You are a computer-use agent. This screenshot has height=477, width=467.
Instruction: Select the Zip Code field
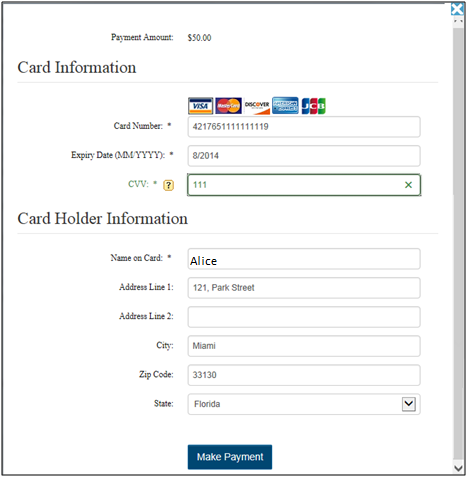(x=304, y=375)
